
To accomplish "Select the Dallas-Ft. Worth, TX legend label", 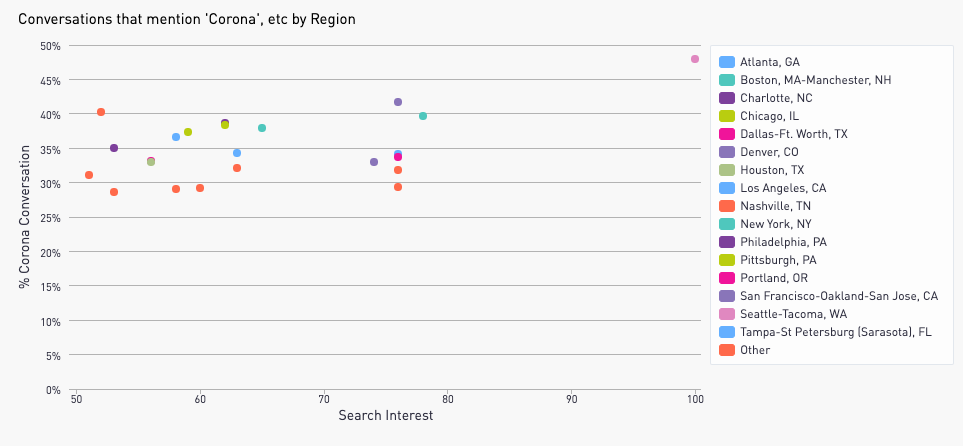I will coord(793,134).
